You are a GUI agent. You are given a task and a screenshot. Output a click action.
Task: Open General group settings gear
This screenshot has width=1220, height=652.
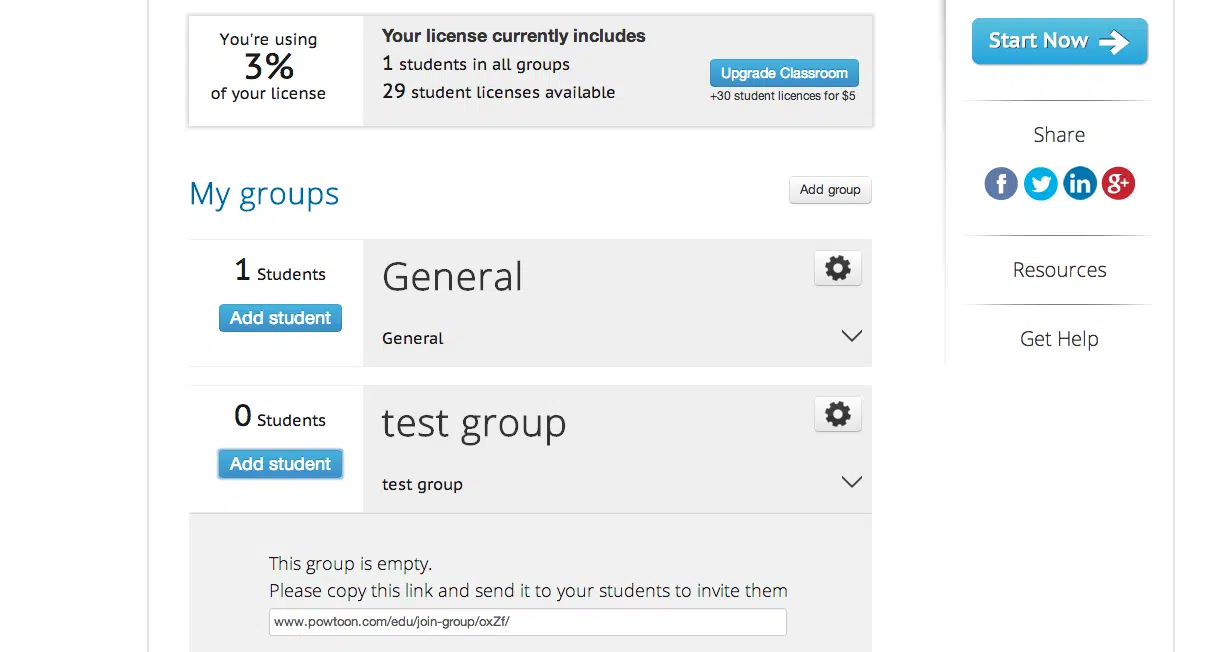coord(838,268)
